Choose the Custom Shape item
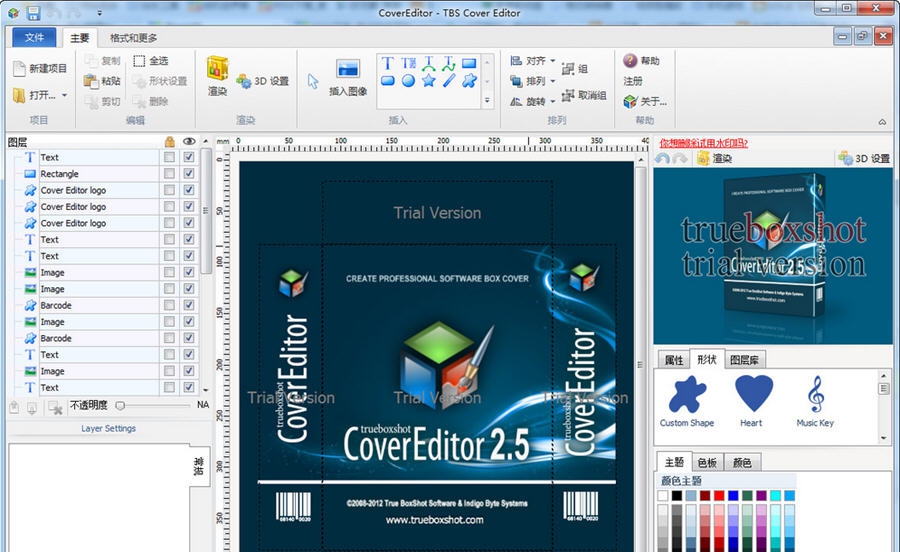900x552 pixels. 687,401
